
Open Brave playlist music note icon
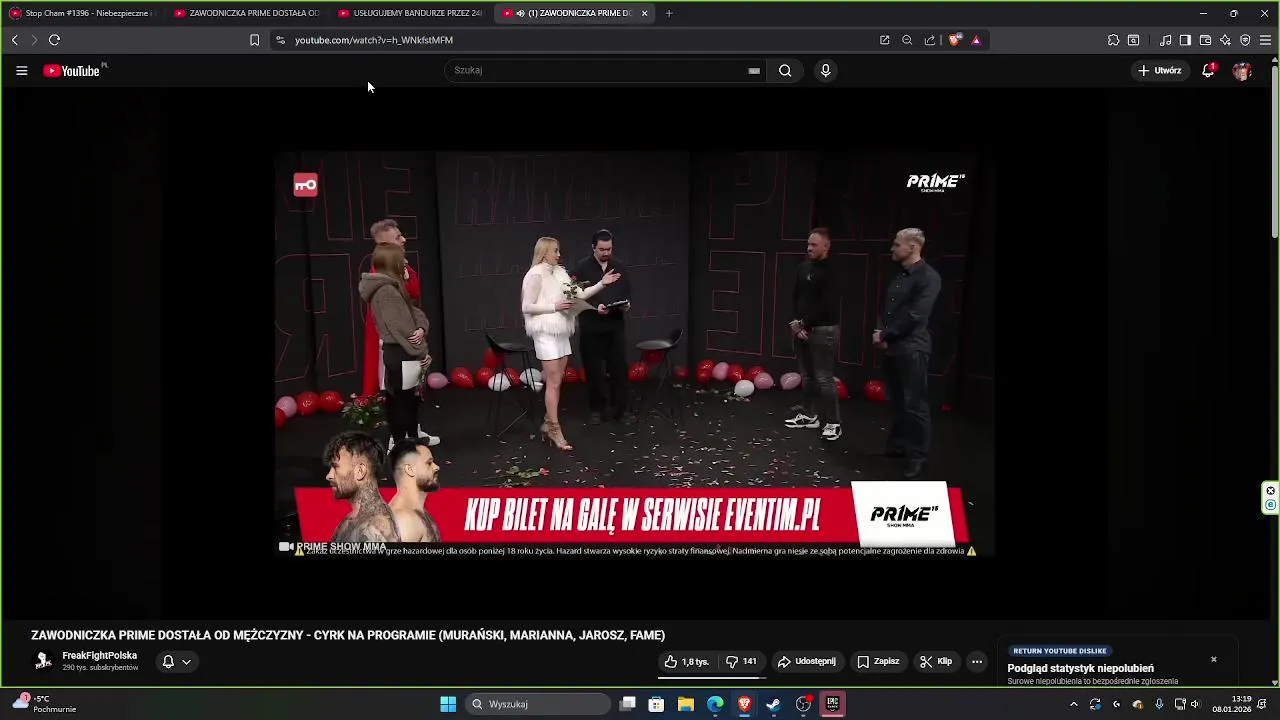coord(1165,40)
